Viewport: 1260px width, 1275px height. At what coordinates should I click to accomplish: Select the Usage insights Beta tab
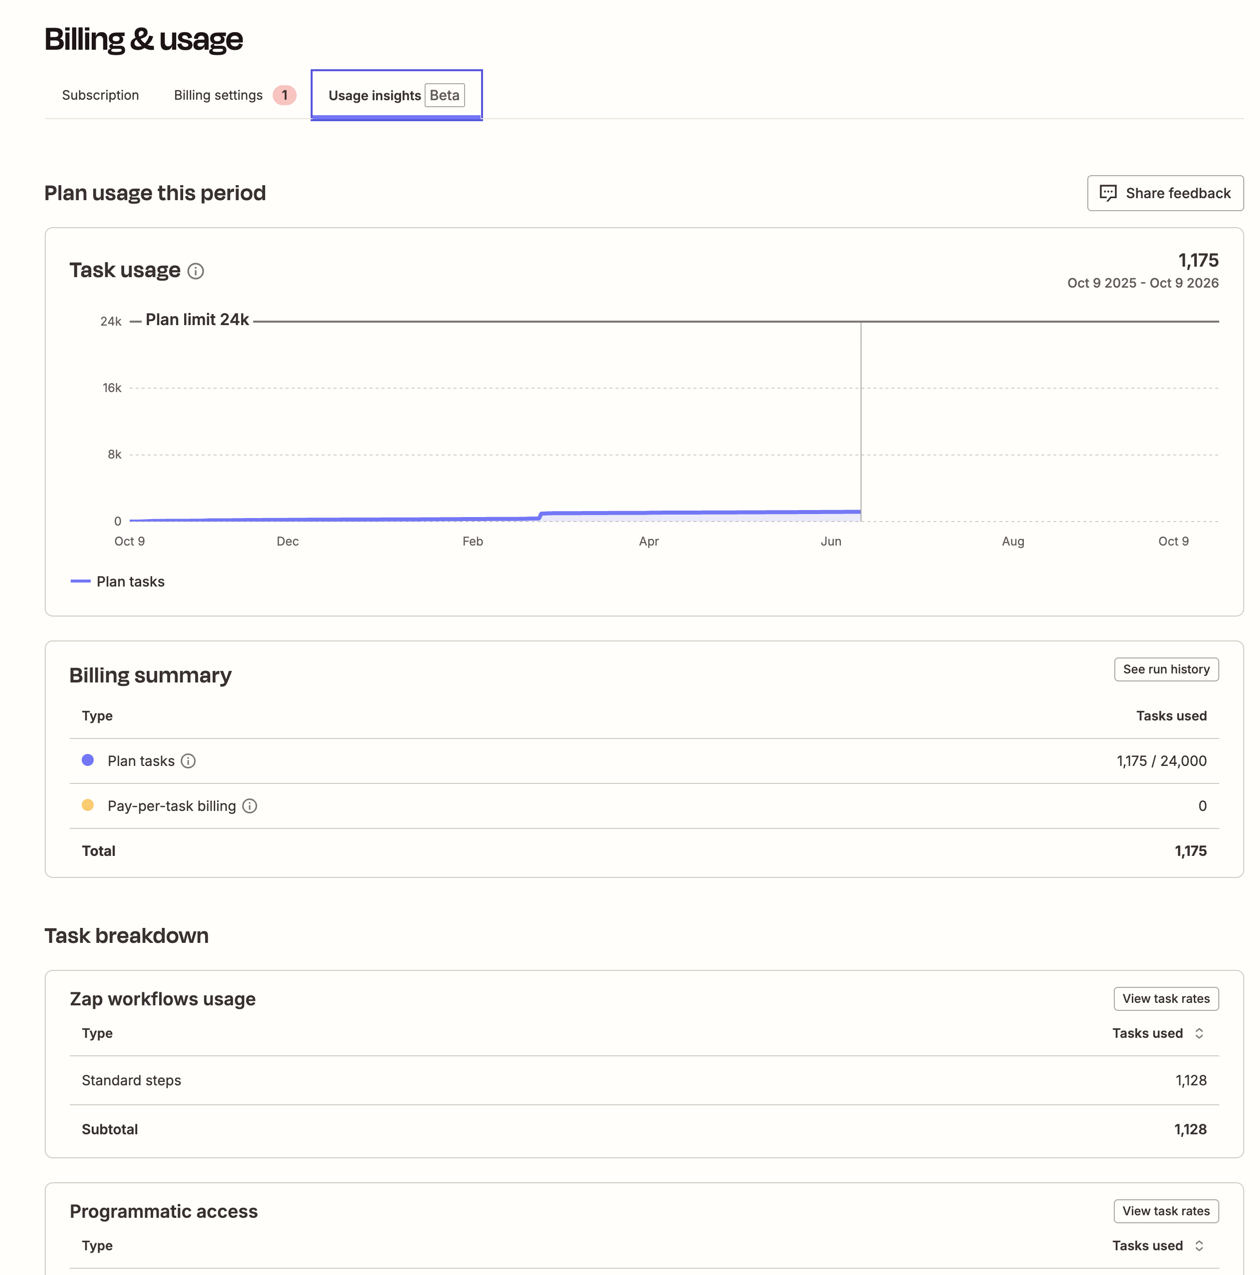(x=396, y=95)
